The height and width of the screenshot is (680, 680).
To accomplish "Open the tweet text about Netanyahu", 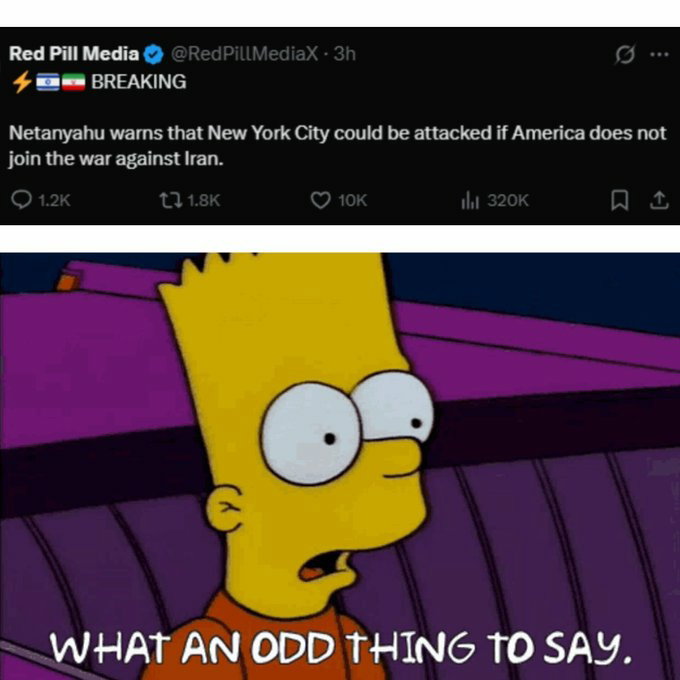I will (x=337, y=146).
